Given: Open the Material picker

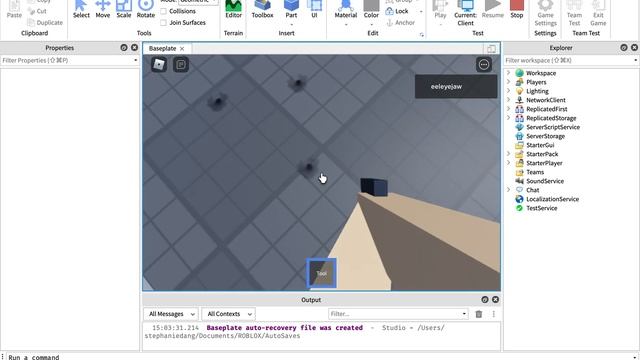Looking at the screenshot, I should [346, 9].
